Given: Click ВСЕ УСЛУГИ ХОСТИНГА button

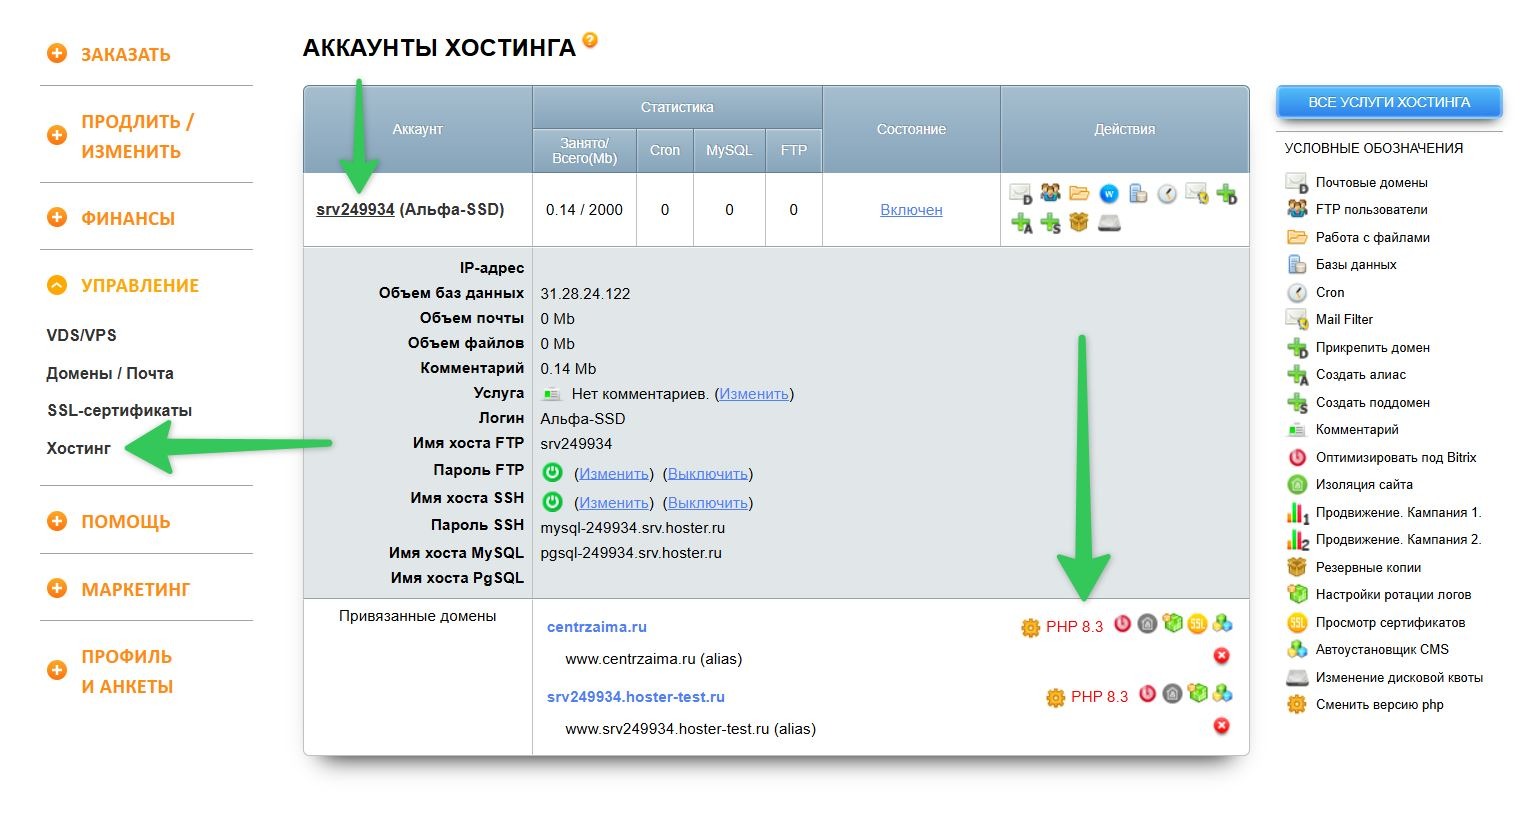Looking at the screenshot, I should coord(1389,102).
